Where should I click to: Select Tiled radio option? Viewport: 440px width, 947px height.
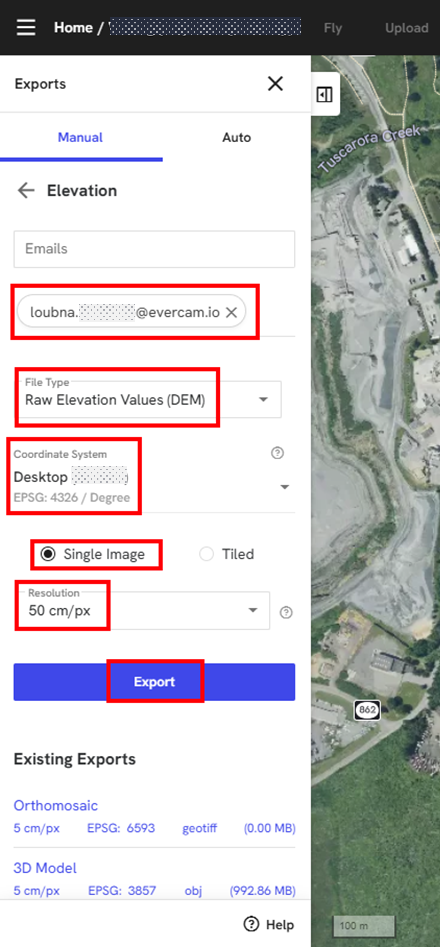click(206, 554)
